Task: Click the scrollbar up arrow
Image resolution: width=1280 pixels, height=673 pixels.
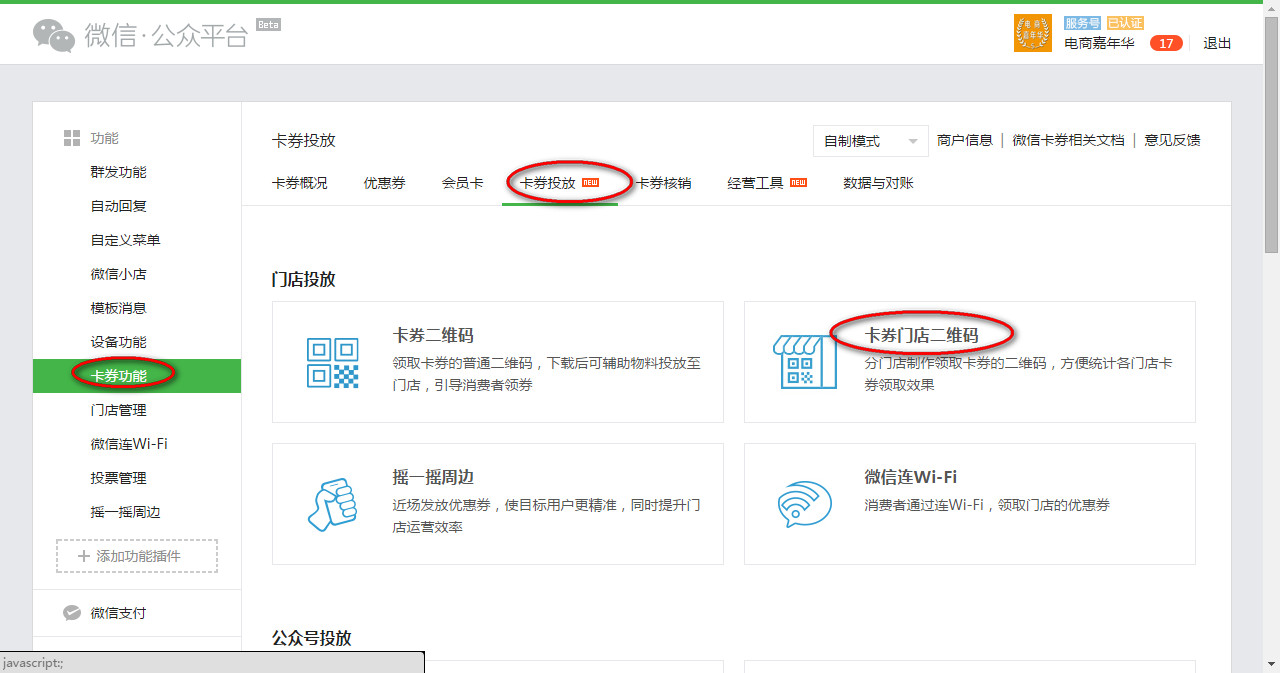Action: pos(1271,7)
